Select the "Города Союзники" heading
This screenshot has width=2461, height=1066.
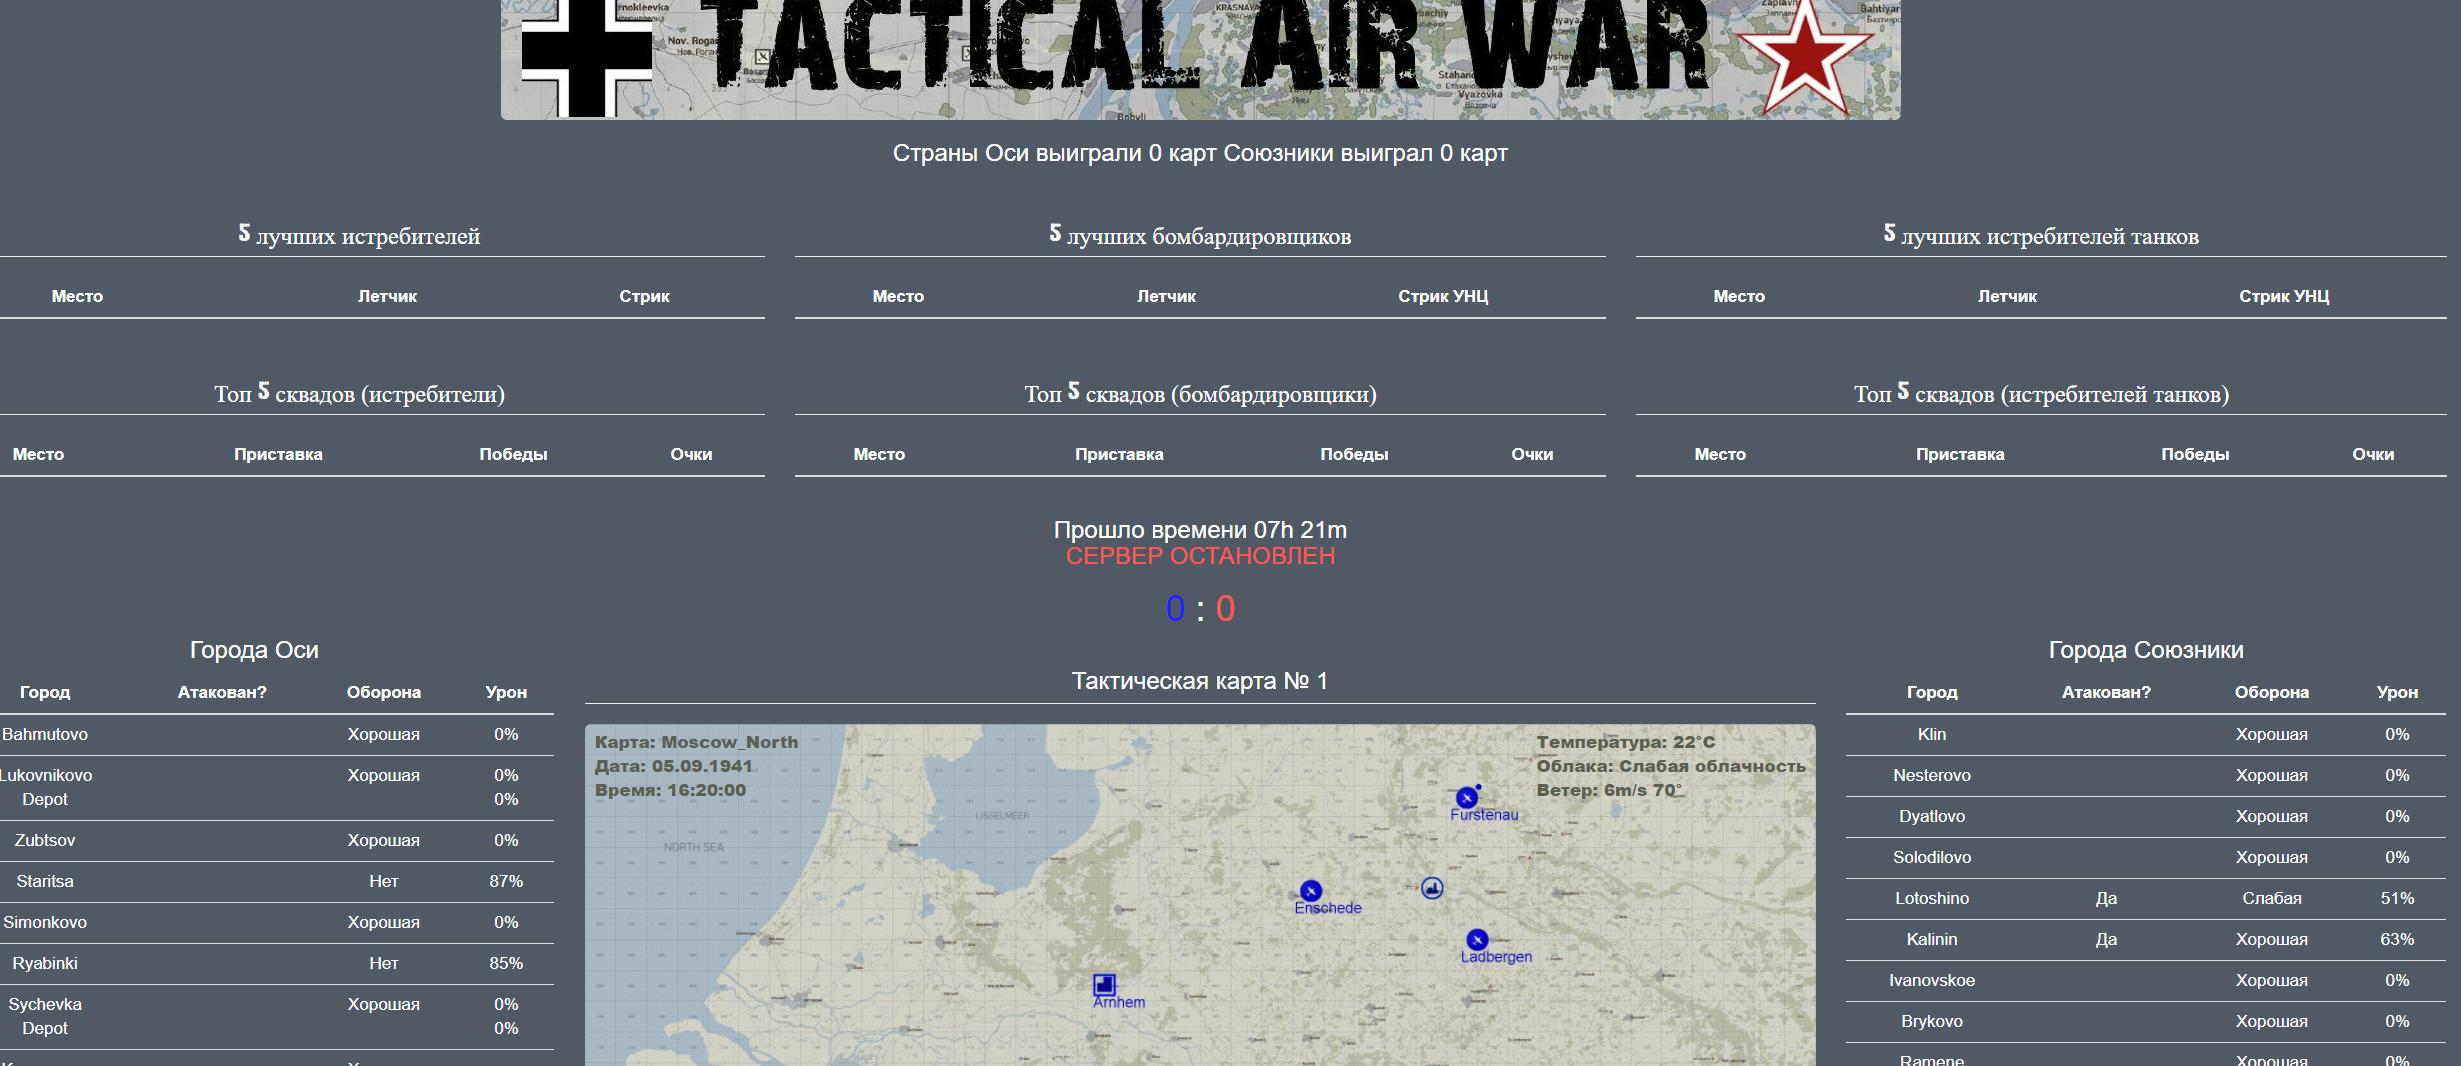click(x=2146, y=650)
